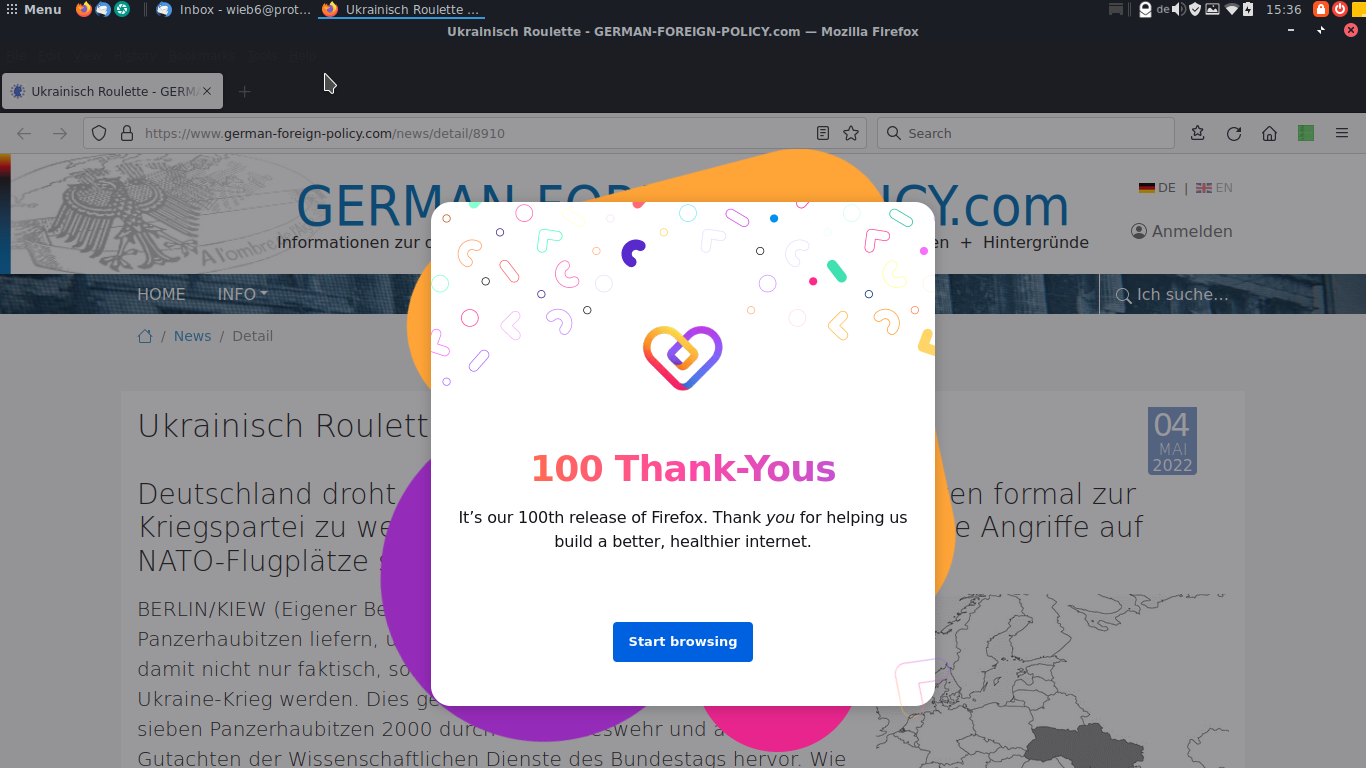This screenshot has height=768, width=1366.
Task: Open a new tab with plus button
Action: pyautogui.click(x=245, y=91)
